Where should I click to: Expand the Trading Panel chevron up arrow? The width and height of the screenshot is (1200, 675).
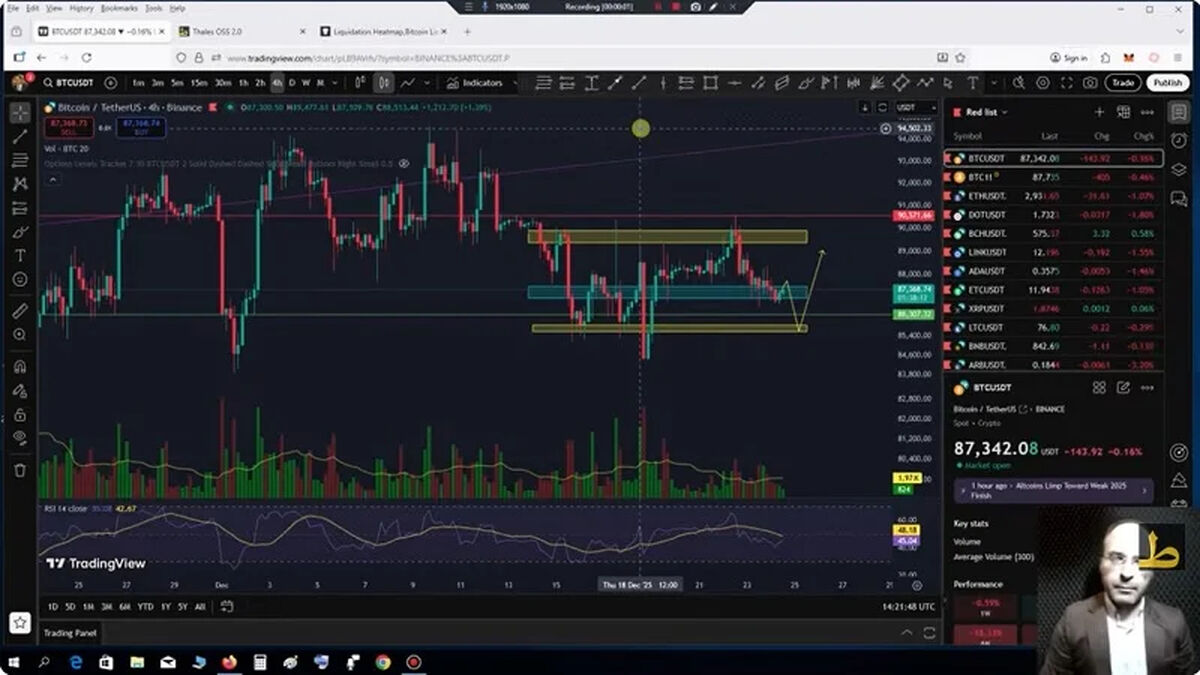click(907, 633)
